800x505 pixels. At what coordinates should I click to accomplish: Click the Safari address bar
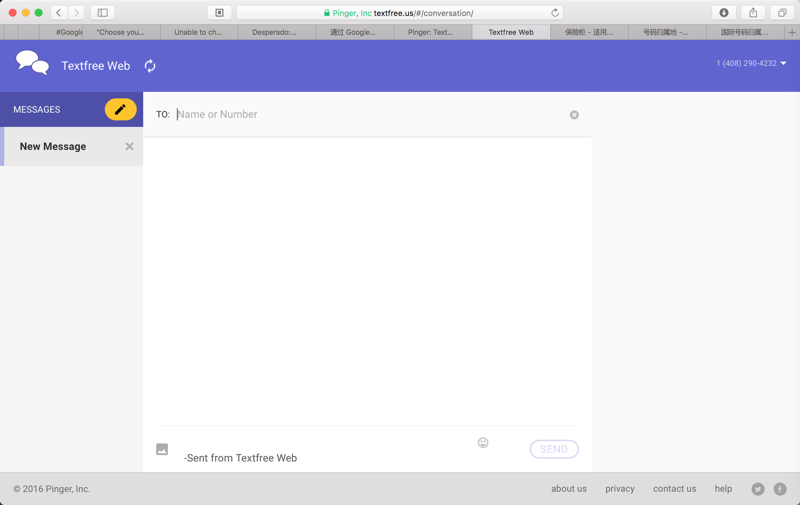click(399, 13)
